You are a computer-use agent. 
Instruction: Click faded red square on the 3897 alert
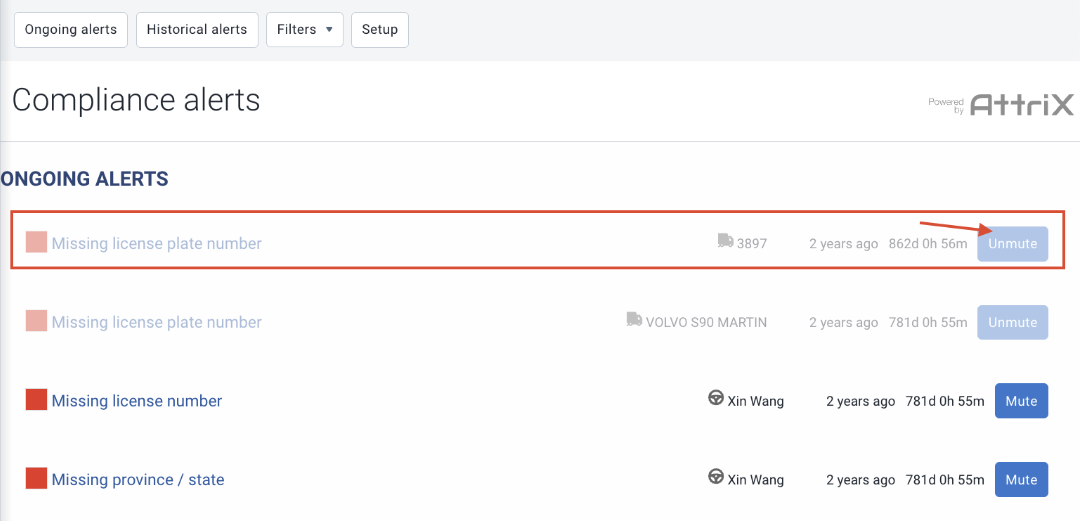(x=37, y=242)
